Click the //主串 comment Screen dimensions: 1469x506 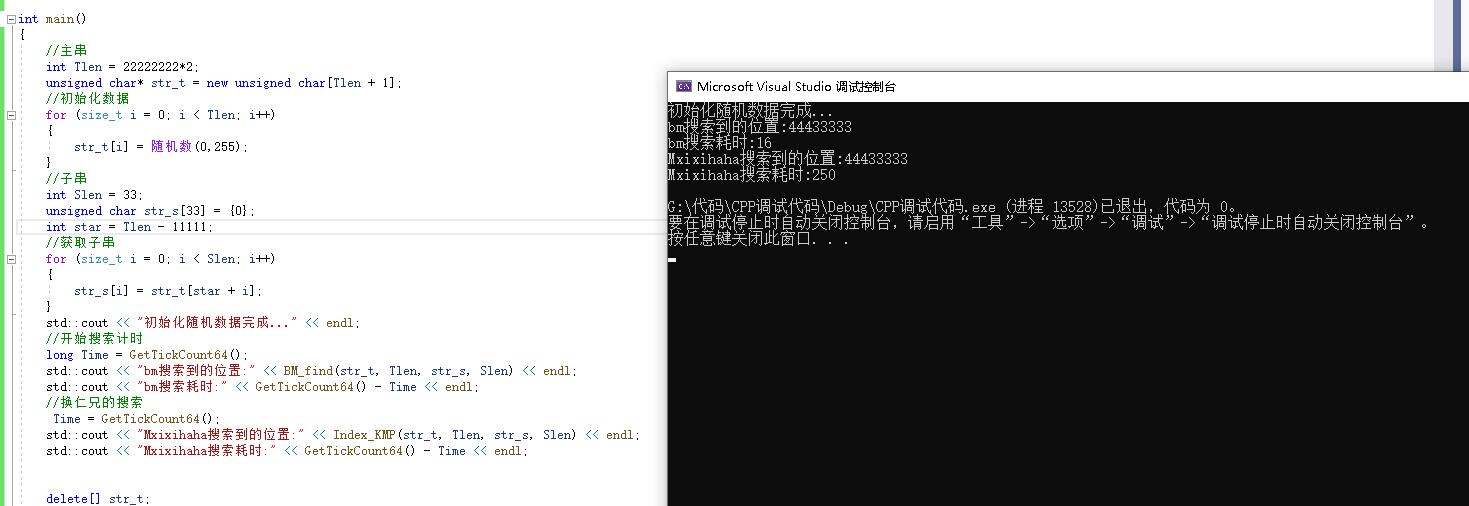66,51
